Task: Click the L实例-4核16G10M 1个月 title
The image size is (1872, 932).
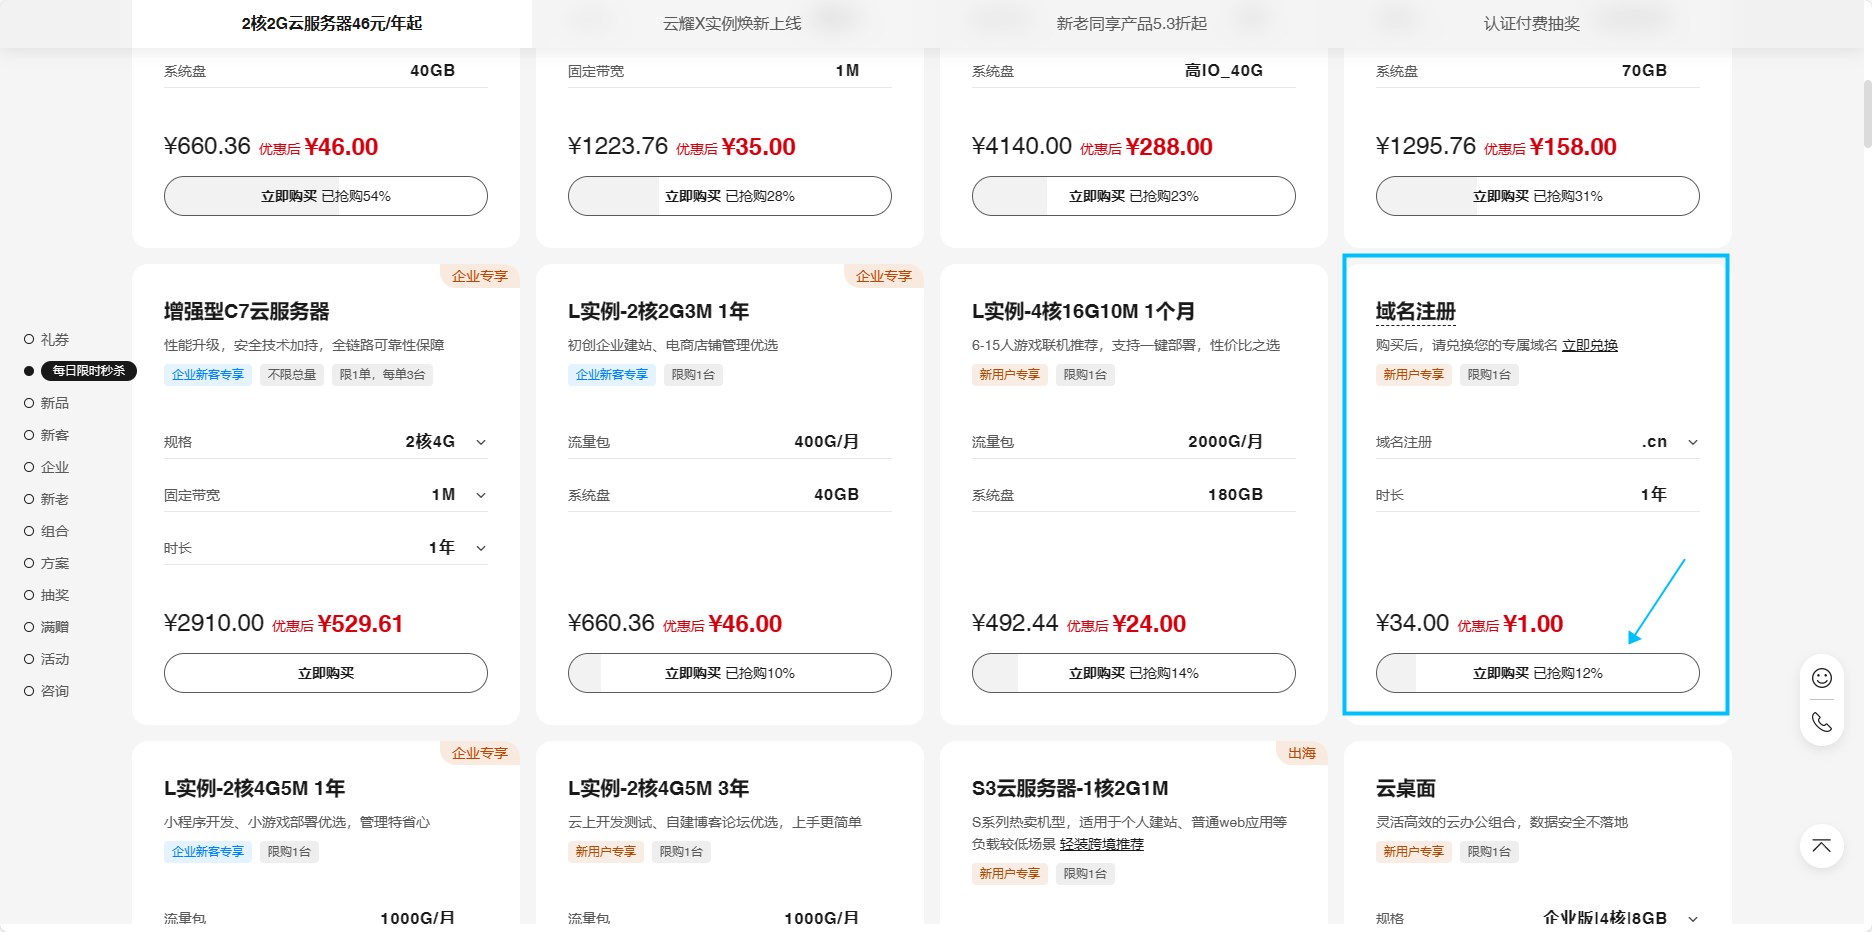Action: point(1083,311)
